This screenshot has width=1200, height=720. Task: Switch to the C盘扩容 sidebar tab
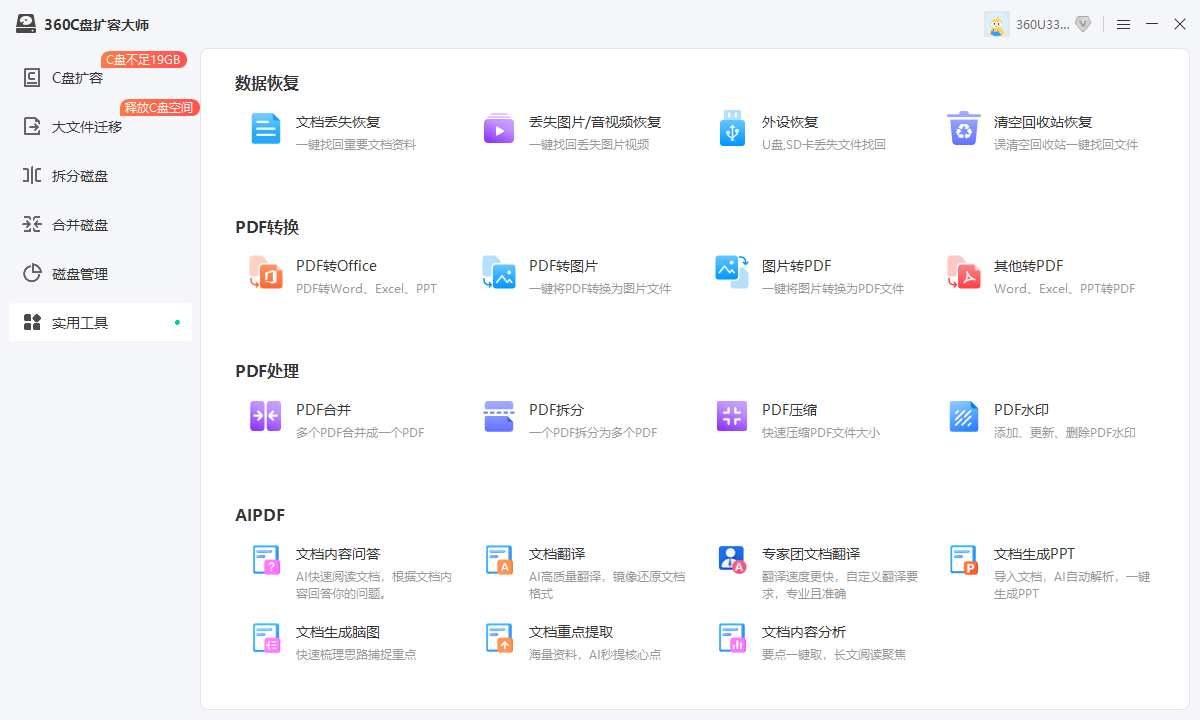click(x=100, y=77)
